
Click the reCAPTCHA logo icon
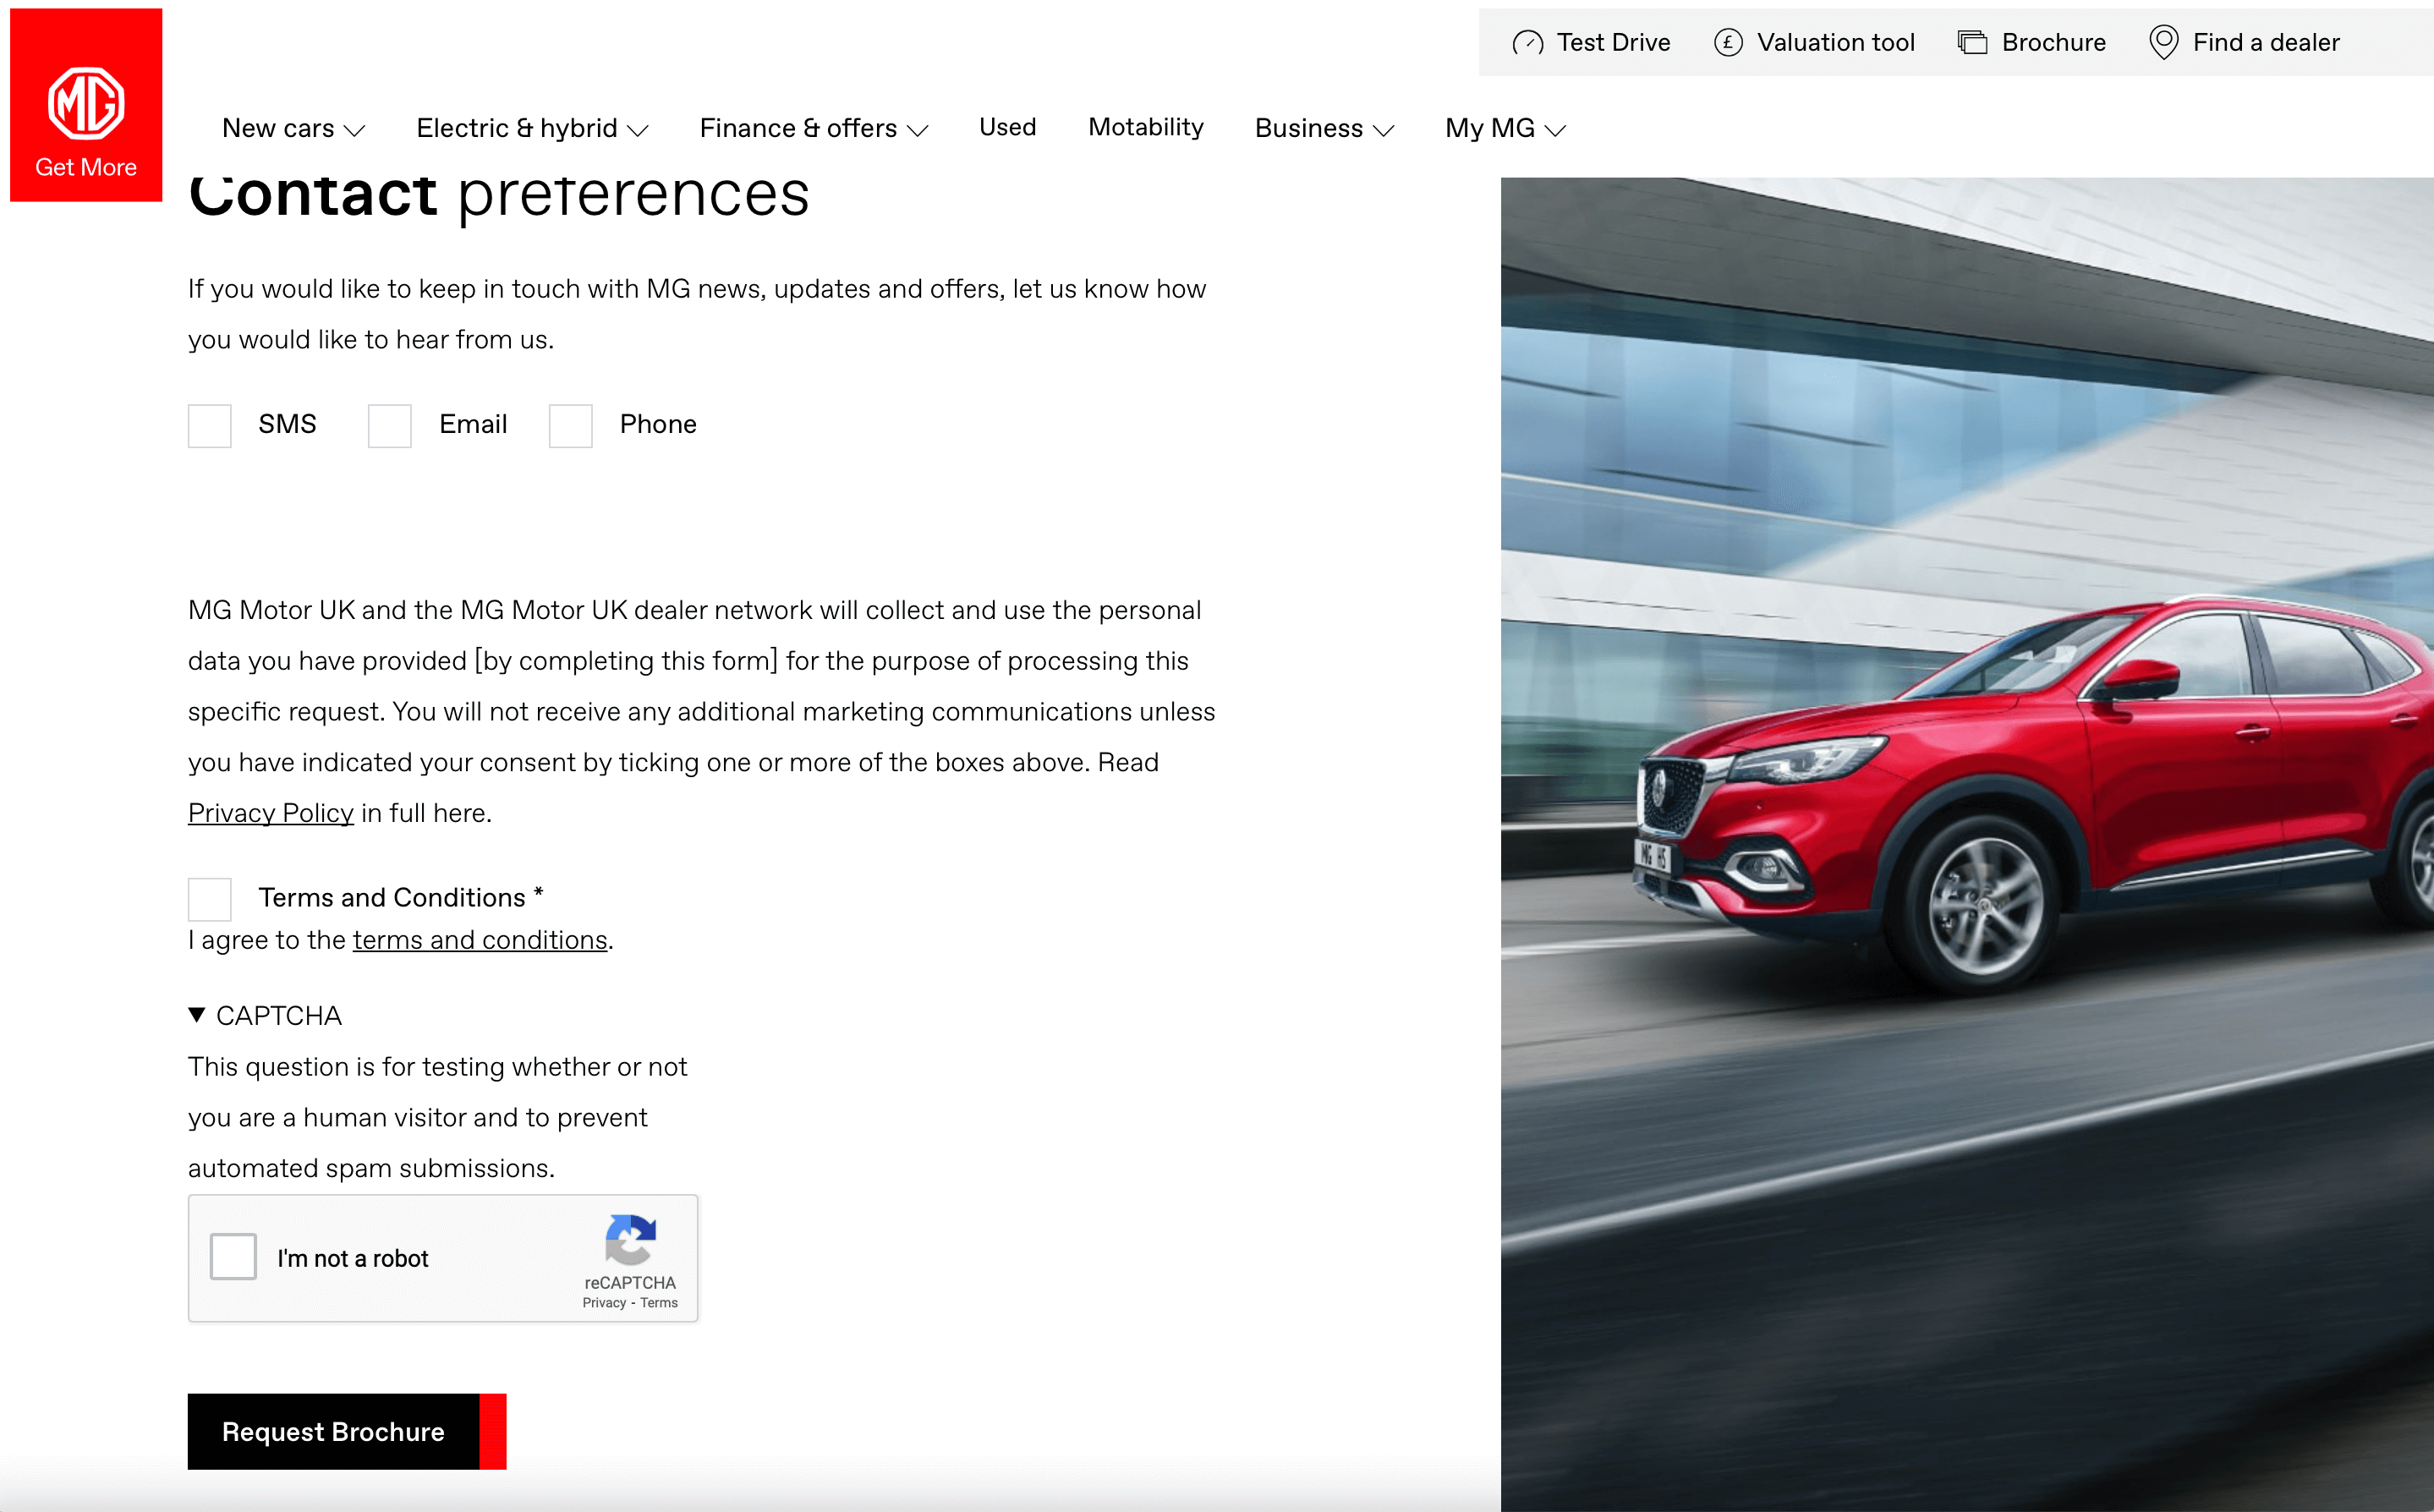[631, 1240]
